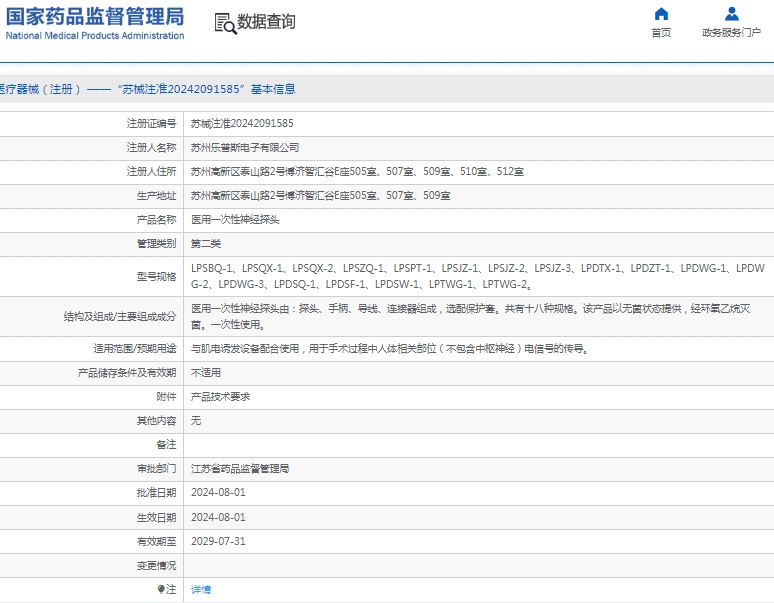Click the 产品名称 label
Screen dimensions: 774x603
156,220
